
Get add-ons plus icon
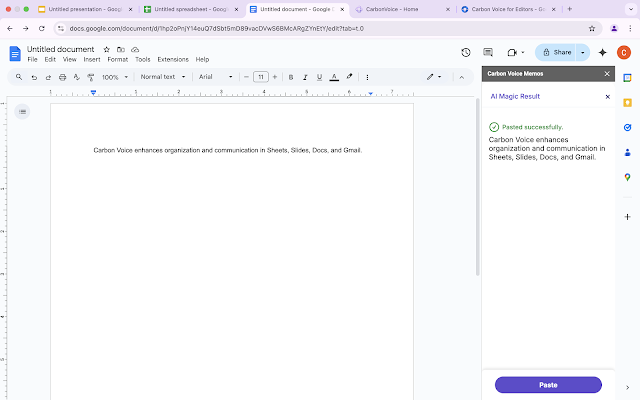tap(627, 217)
